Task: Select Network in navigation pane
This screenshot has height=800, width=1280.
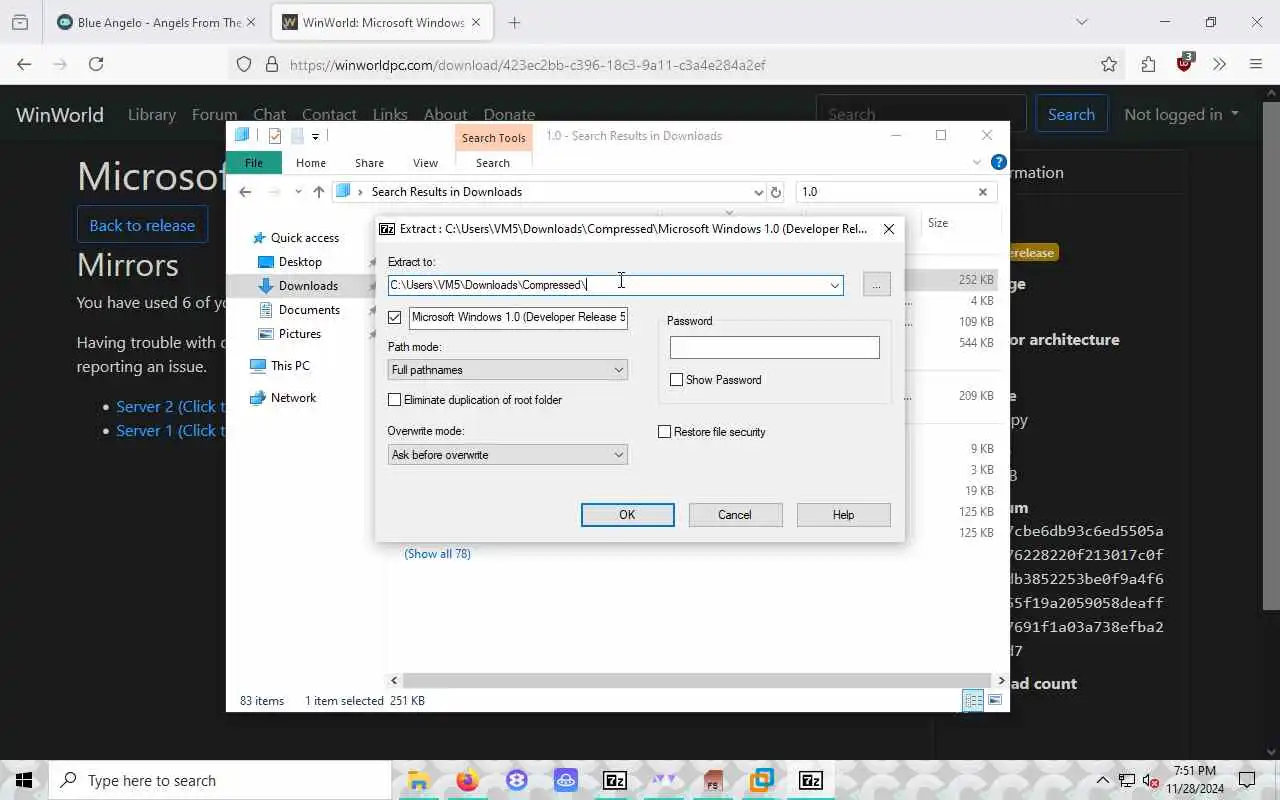Action: [x=293, y=398]
